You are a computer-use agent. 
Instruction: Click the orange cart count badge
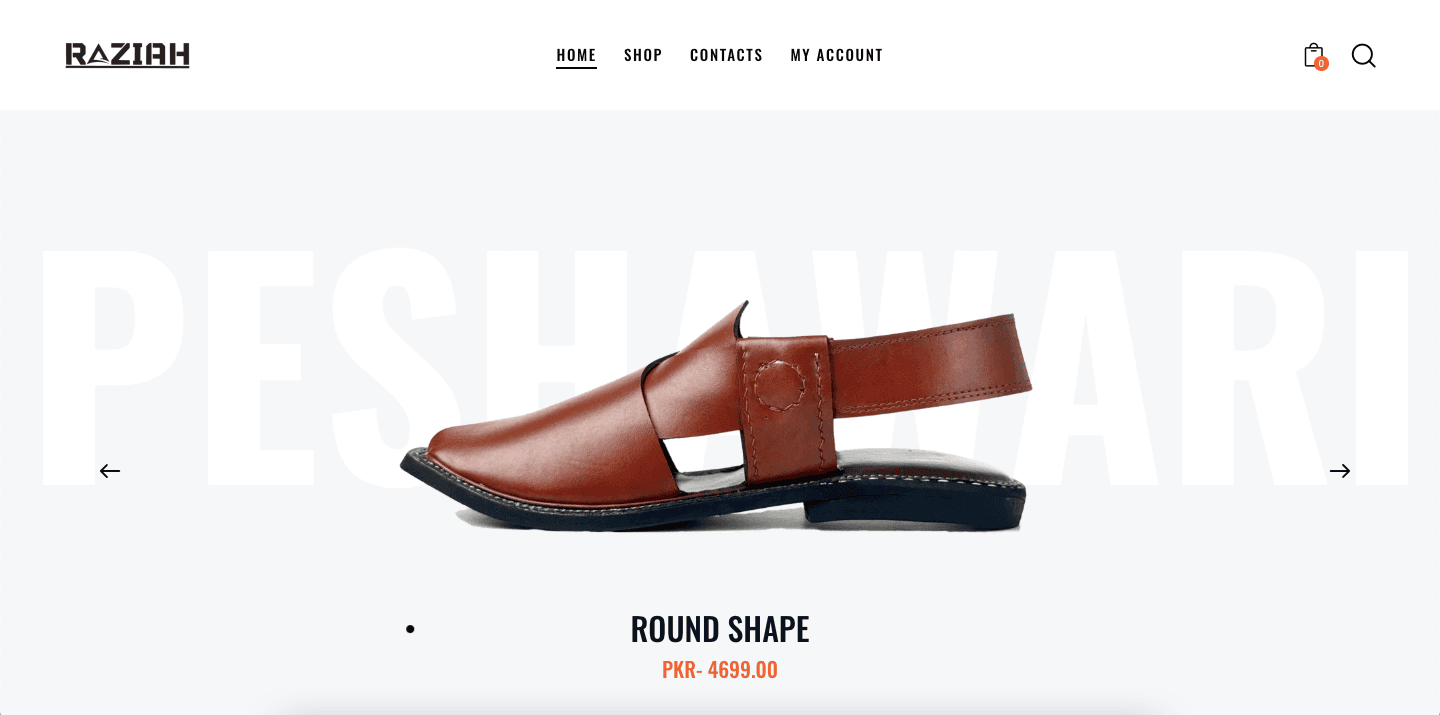coord(1321,64)
